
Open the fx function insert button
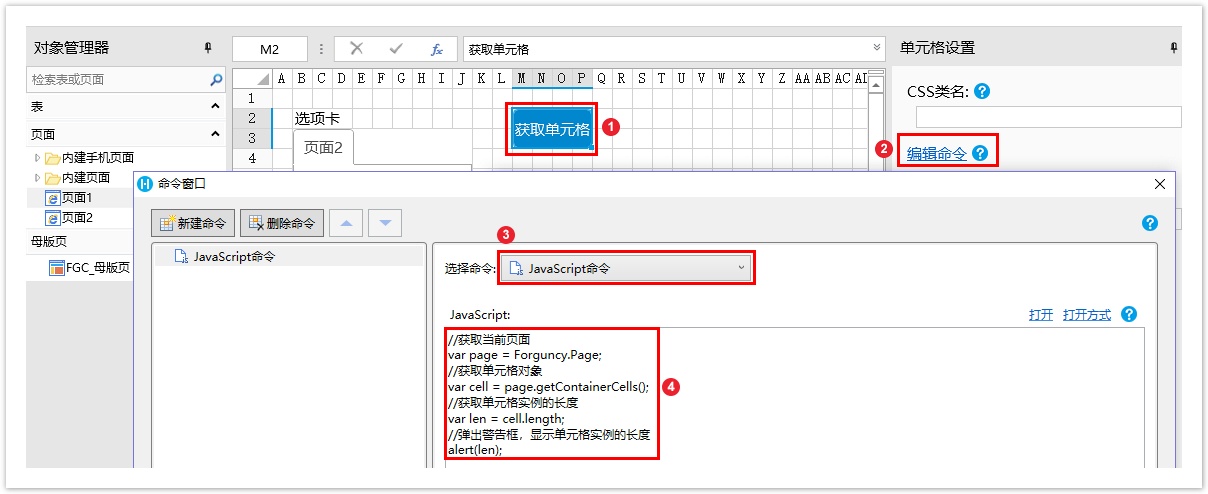coord(436,49)
